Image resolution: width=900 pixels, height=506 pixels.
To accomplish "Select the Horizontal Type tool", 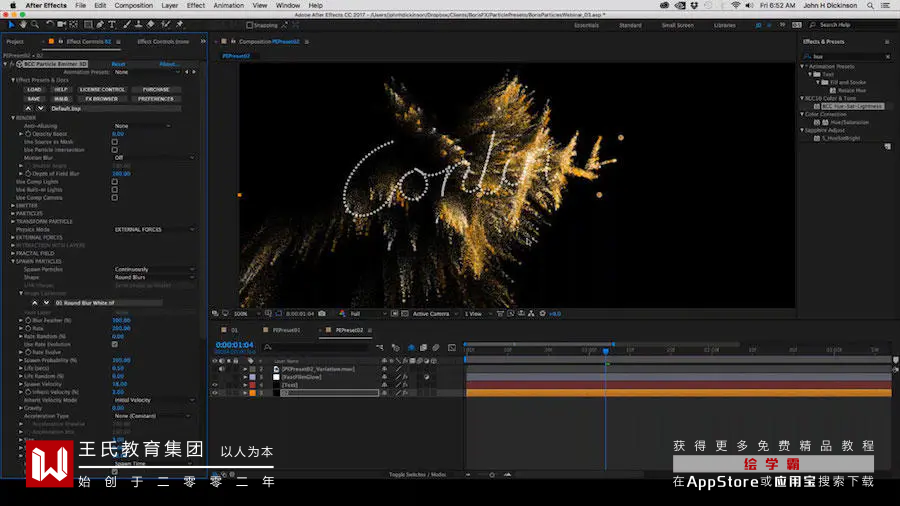I will pyautogui.click(x=112, y=25).
